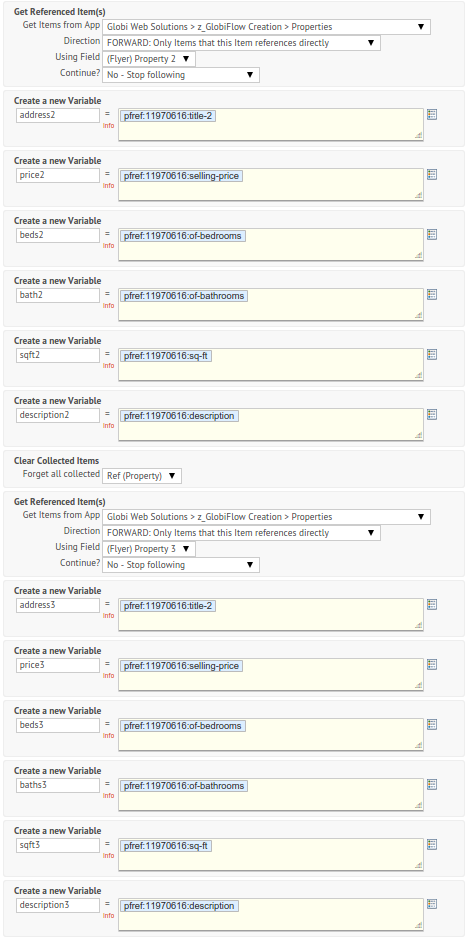Screen dimensions: 465x939
Task: Open Using Field dropdown showing (Flyer) Property 3
Action: pyautogui.click(x=149, y=549)
